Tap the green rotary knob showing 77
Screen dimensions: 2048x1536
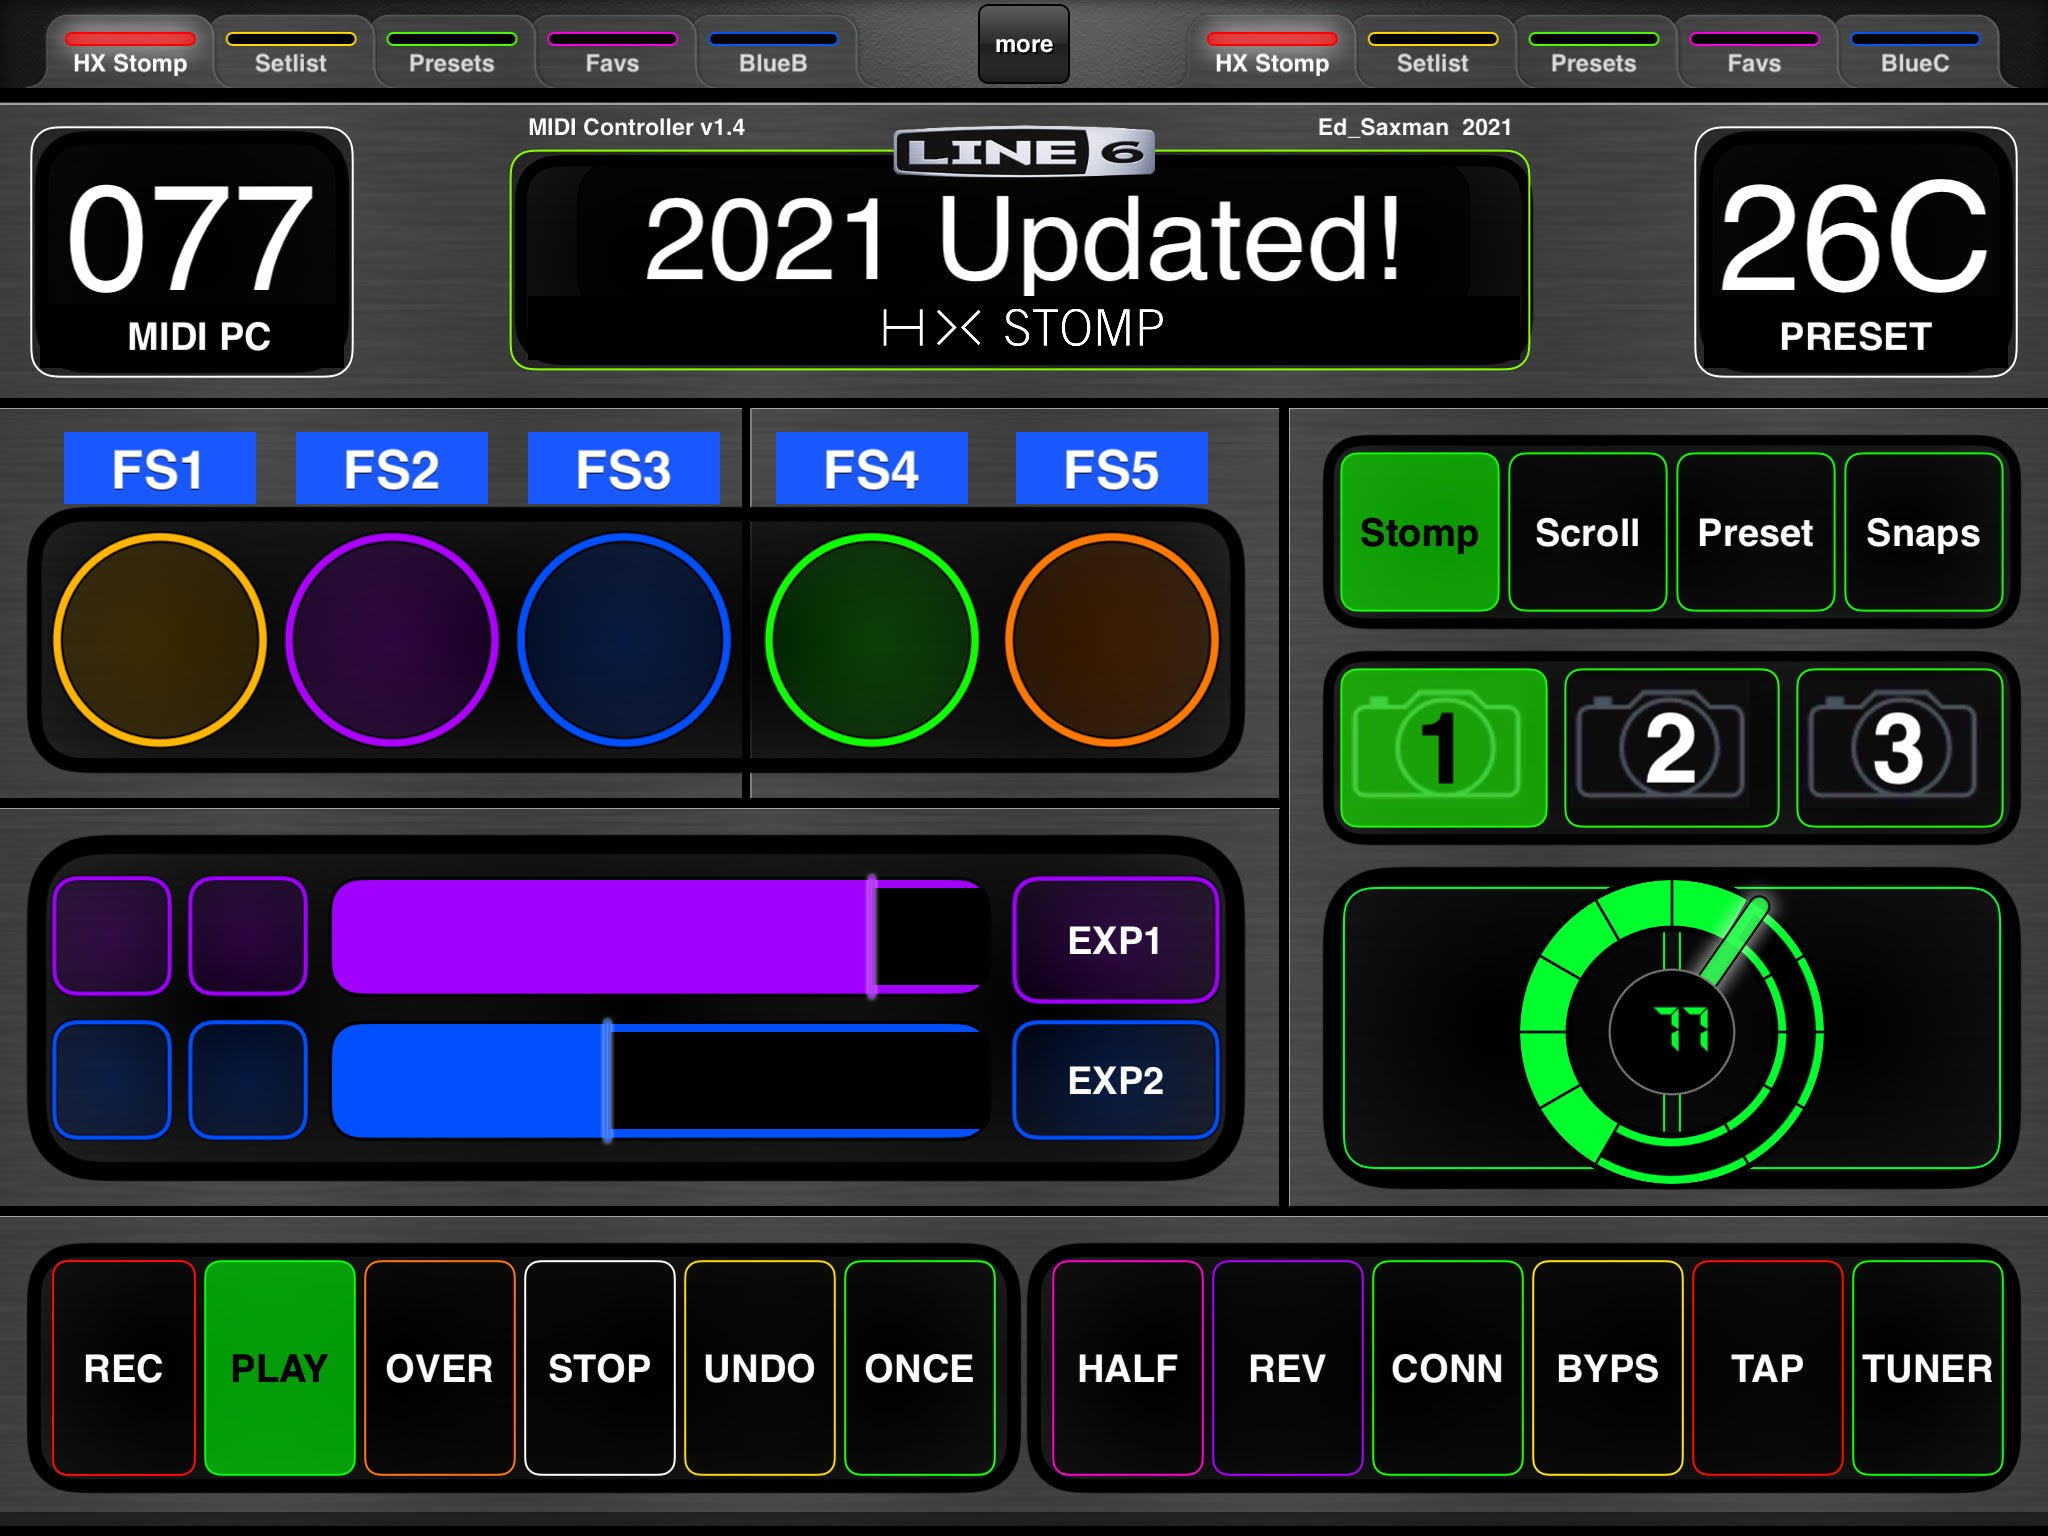[x=1672, y=1030]
